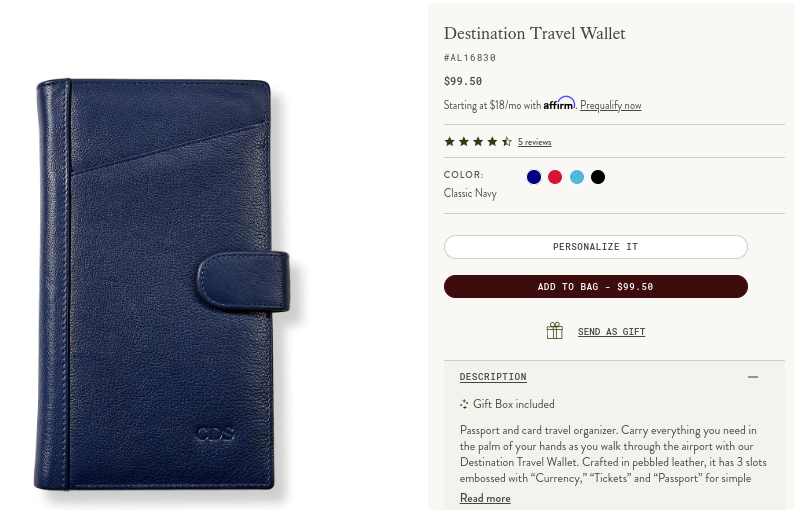Open the 5 reviews link
The width and height of the screenshot is (795, 510).
click(534, 142)
